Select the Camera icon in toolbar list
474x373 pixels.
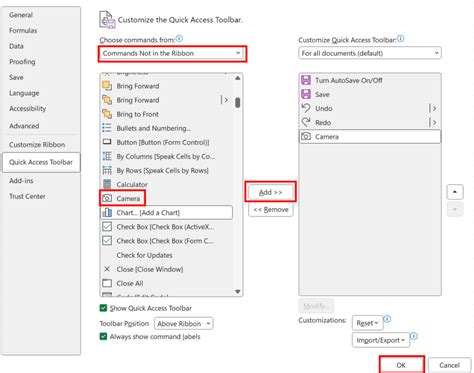point(306,136)
